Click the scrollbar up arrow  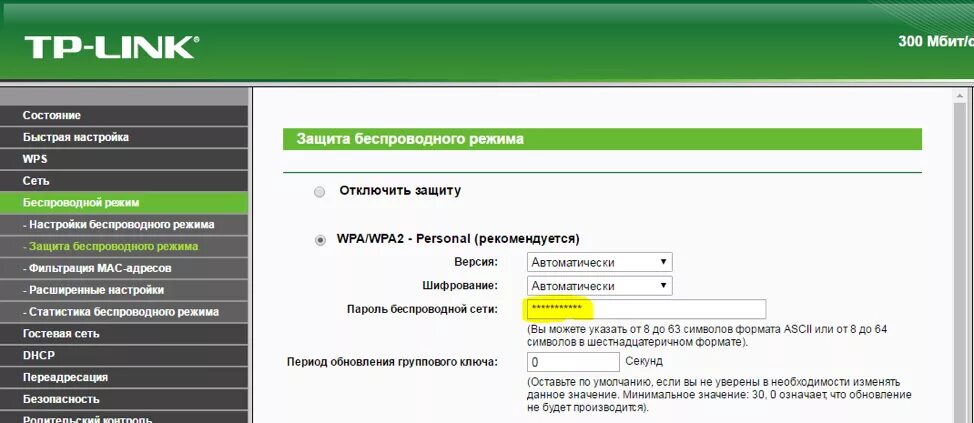960,96
